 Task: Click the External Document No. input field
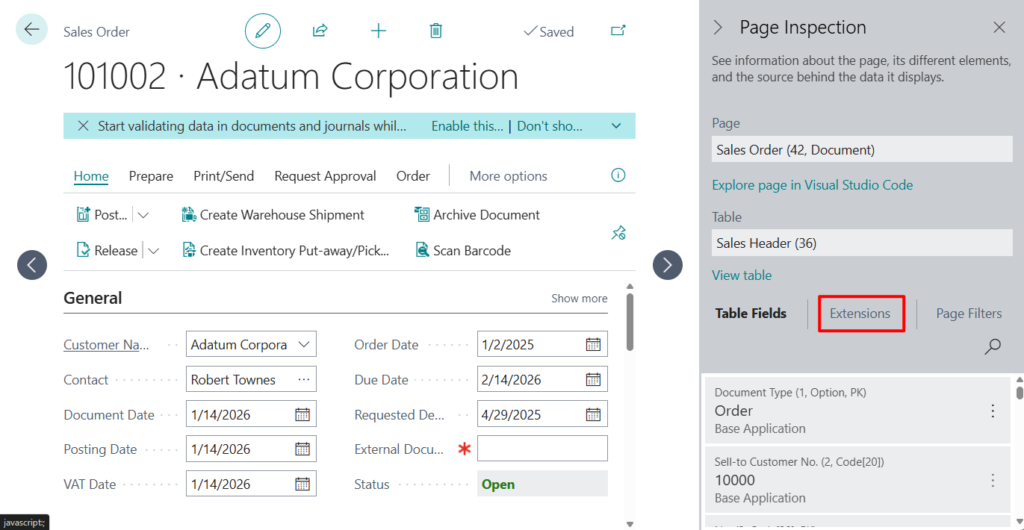click(542, 449)
